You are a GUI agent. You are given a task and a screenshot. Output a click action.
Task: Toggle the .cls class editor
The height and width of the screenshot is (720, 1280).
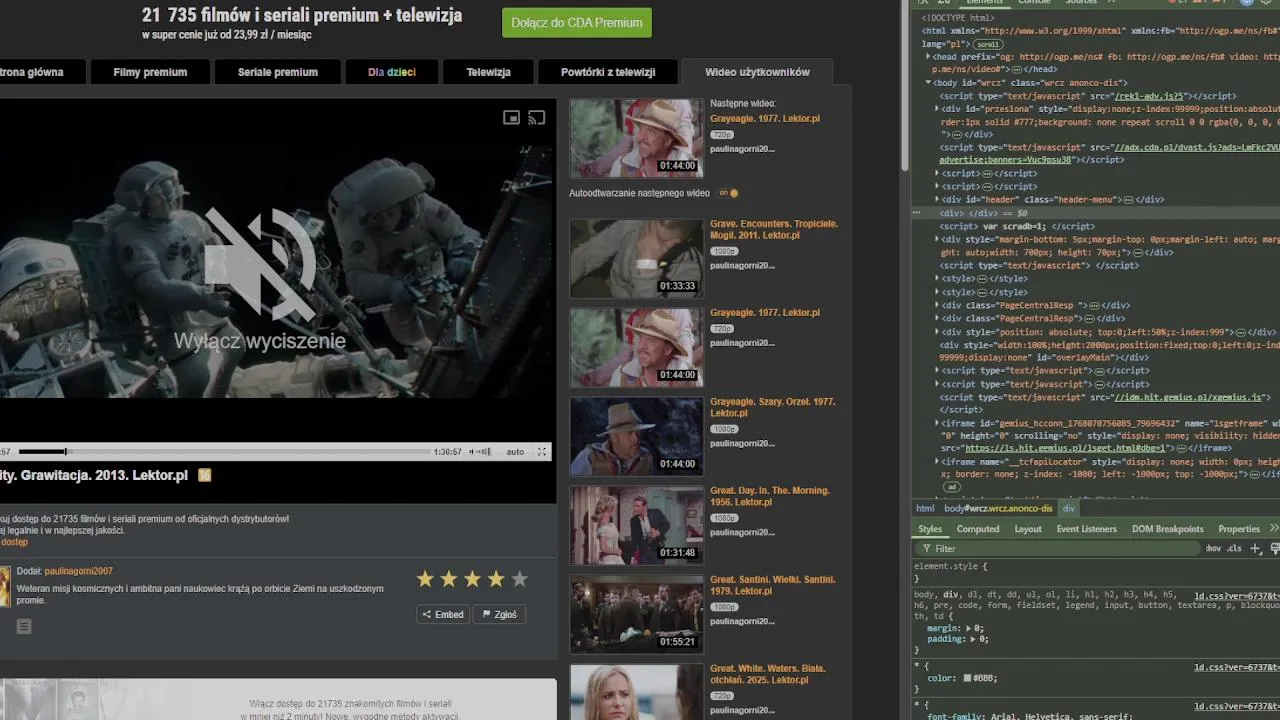coord(1234,548)
